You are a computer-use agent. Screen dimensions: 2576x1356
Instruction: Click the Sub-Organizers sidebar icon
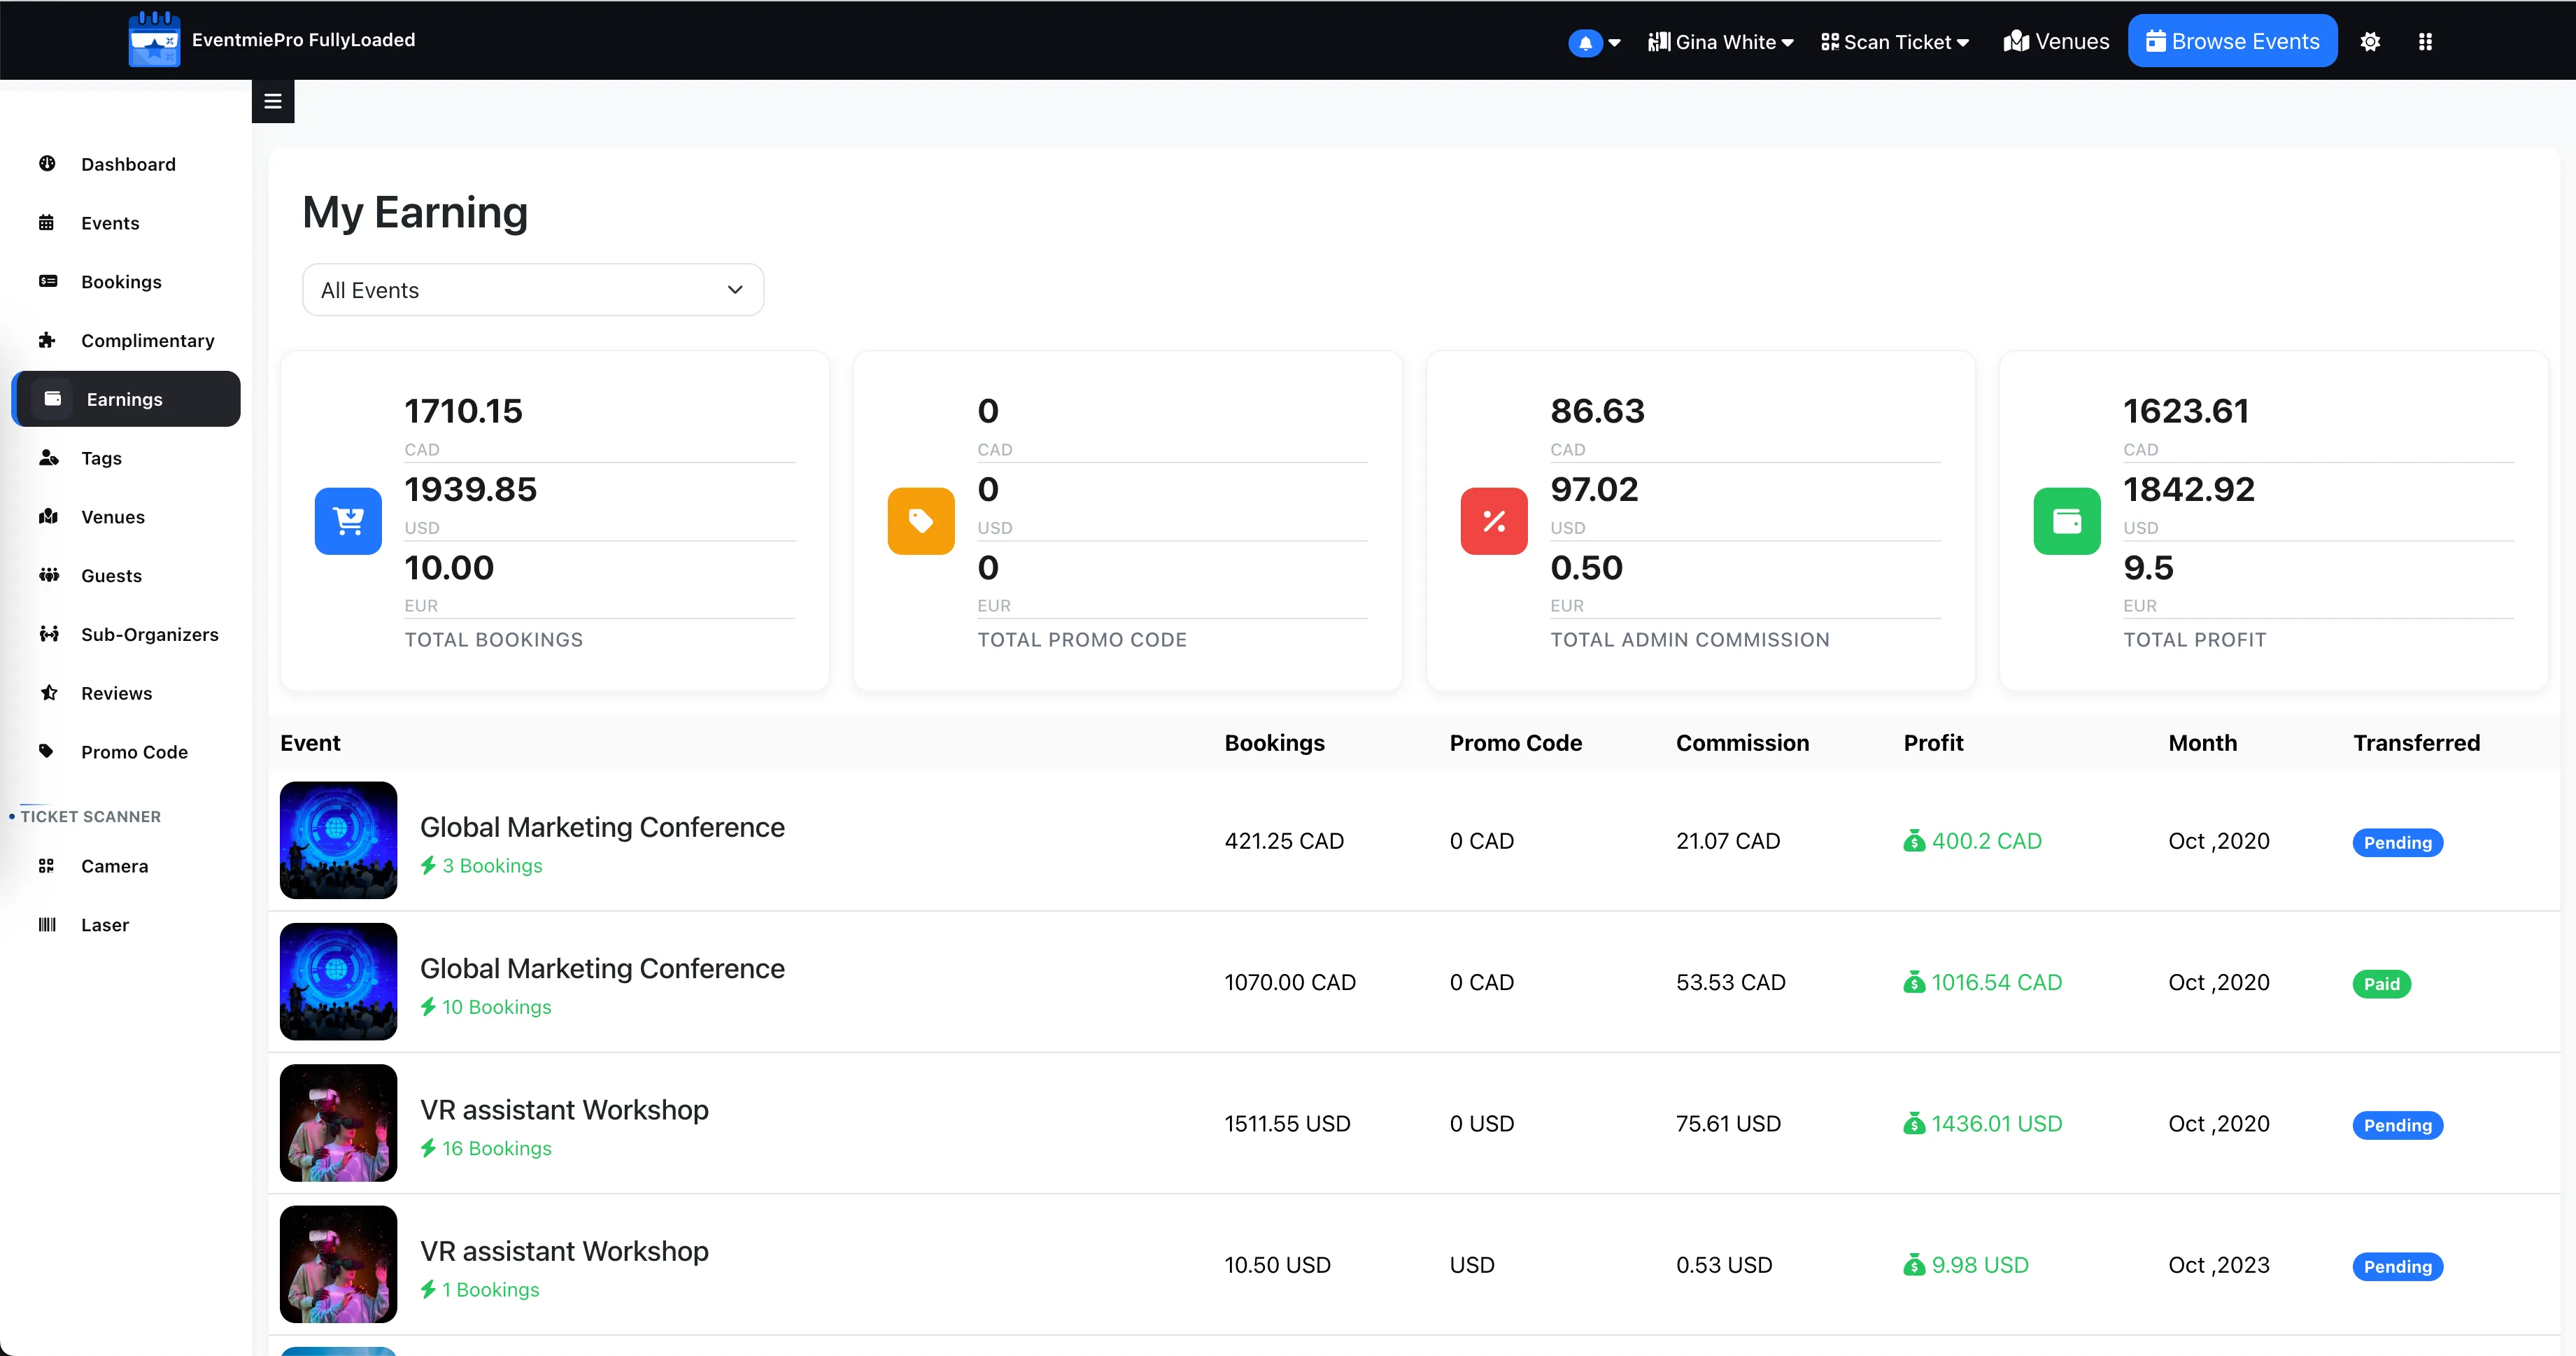click(x=48, y=634)
